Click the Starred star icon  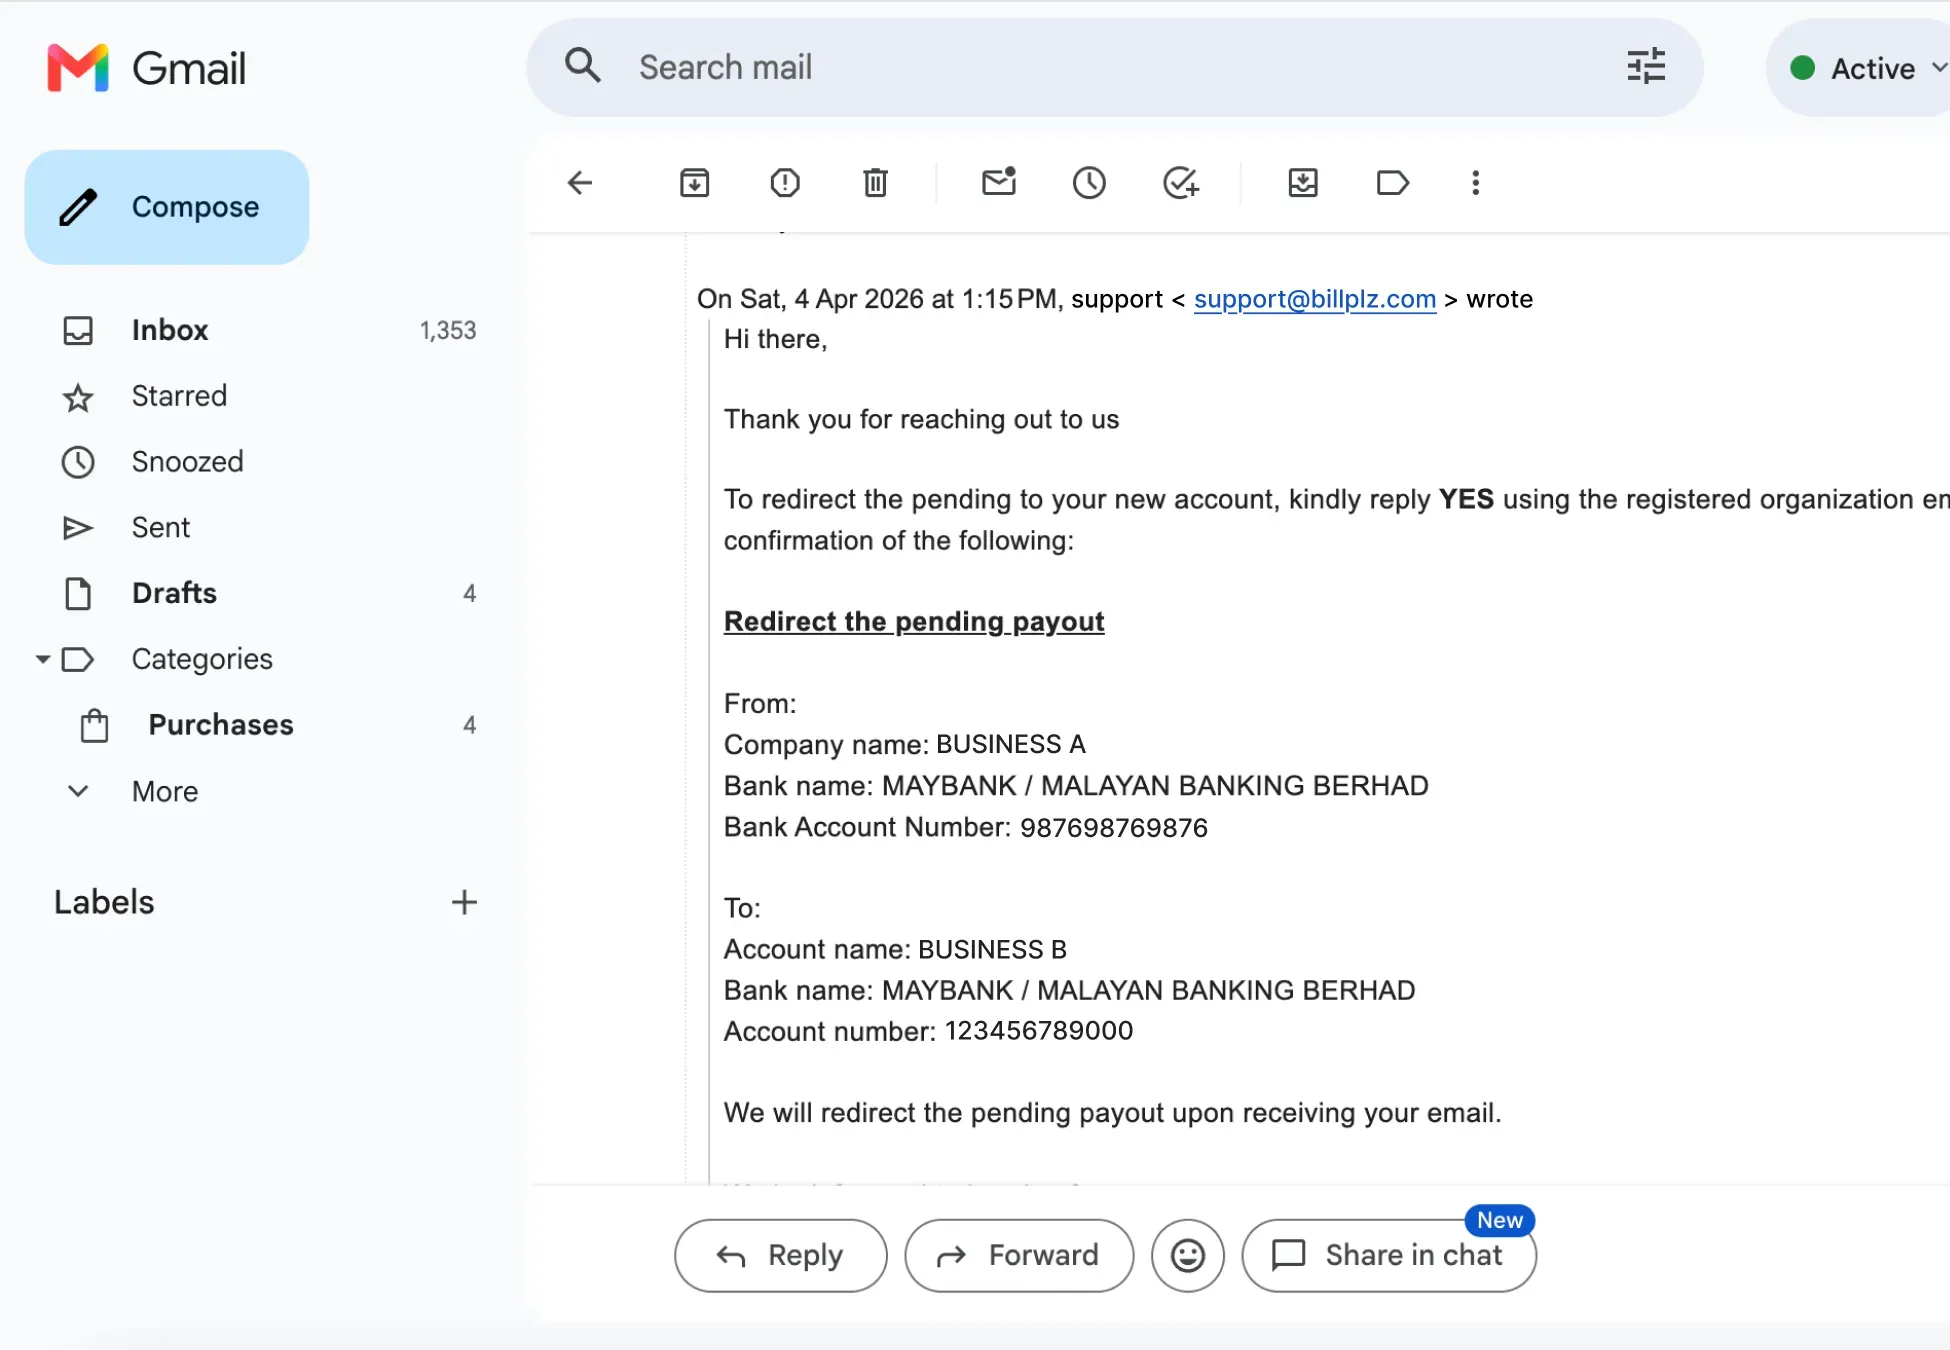click(78, 397)
